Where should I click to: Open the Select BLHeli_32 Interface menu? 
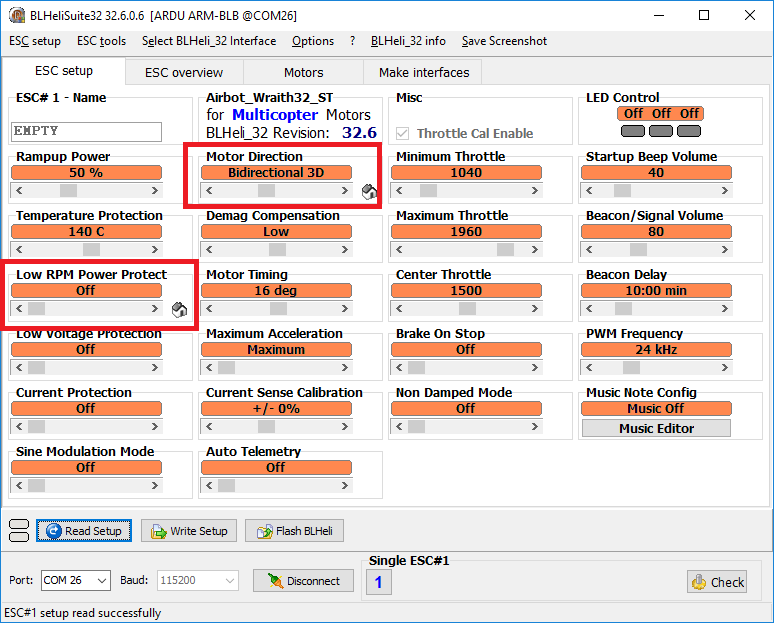209,41
